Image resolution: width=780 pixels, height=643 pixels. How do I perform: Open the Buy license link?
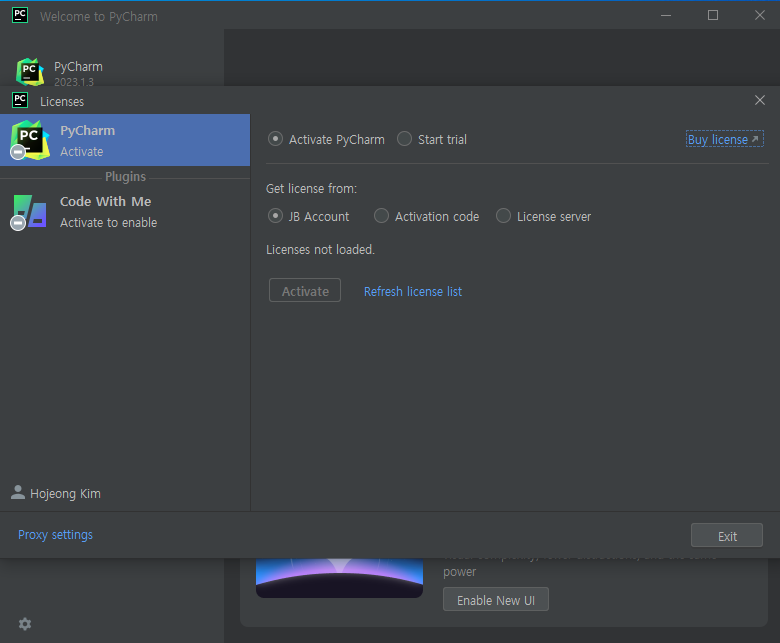click(x=724, y=140)
